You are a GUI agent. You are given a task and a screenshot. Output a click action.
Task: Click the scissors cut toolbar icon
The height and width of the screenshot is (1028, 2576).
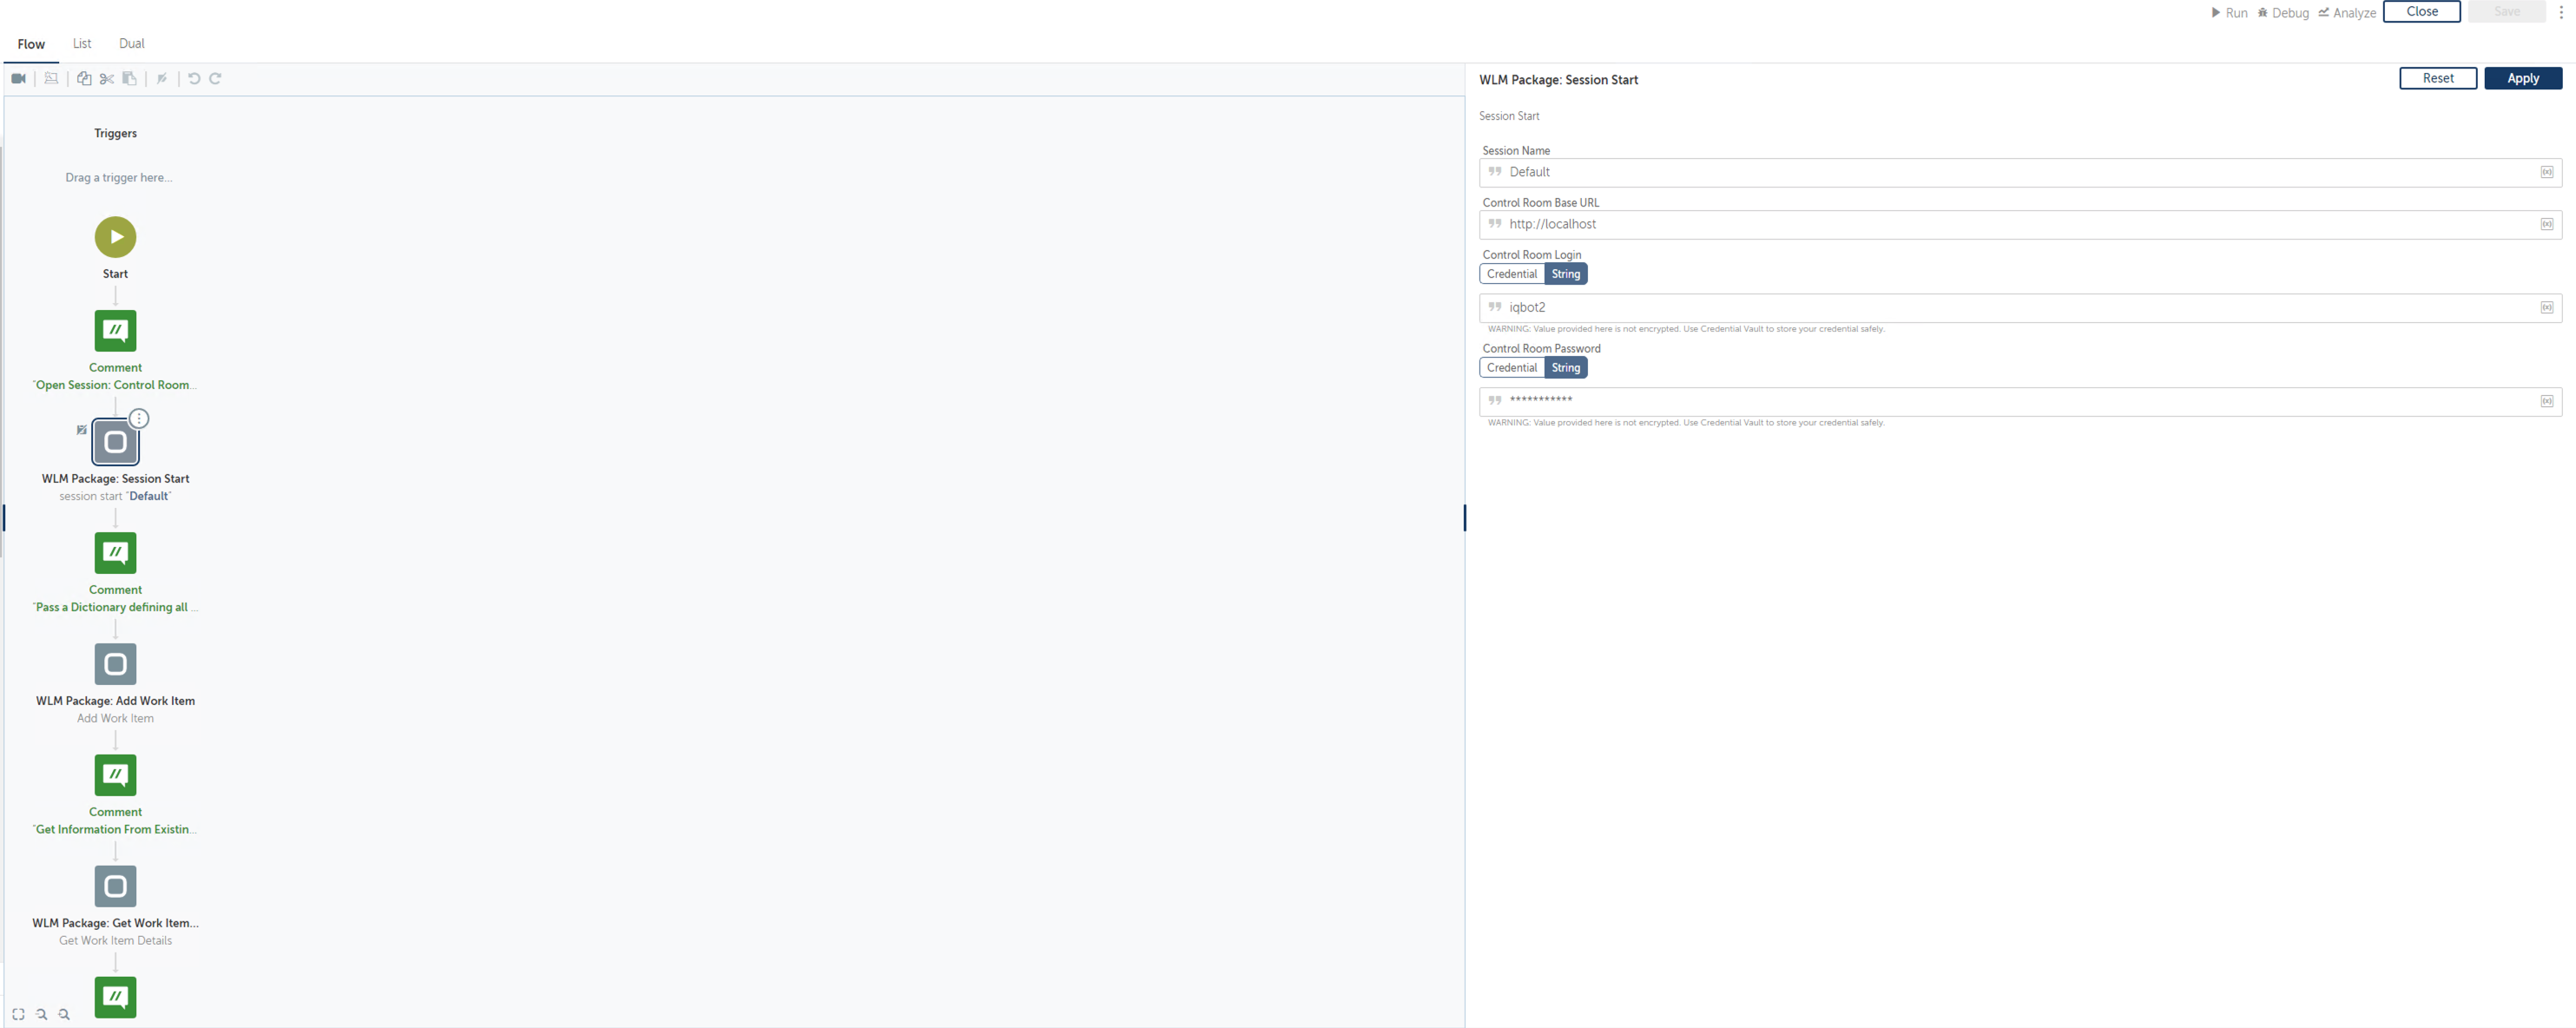pyautogui.click(x=107, y=79)
